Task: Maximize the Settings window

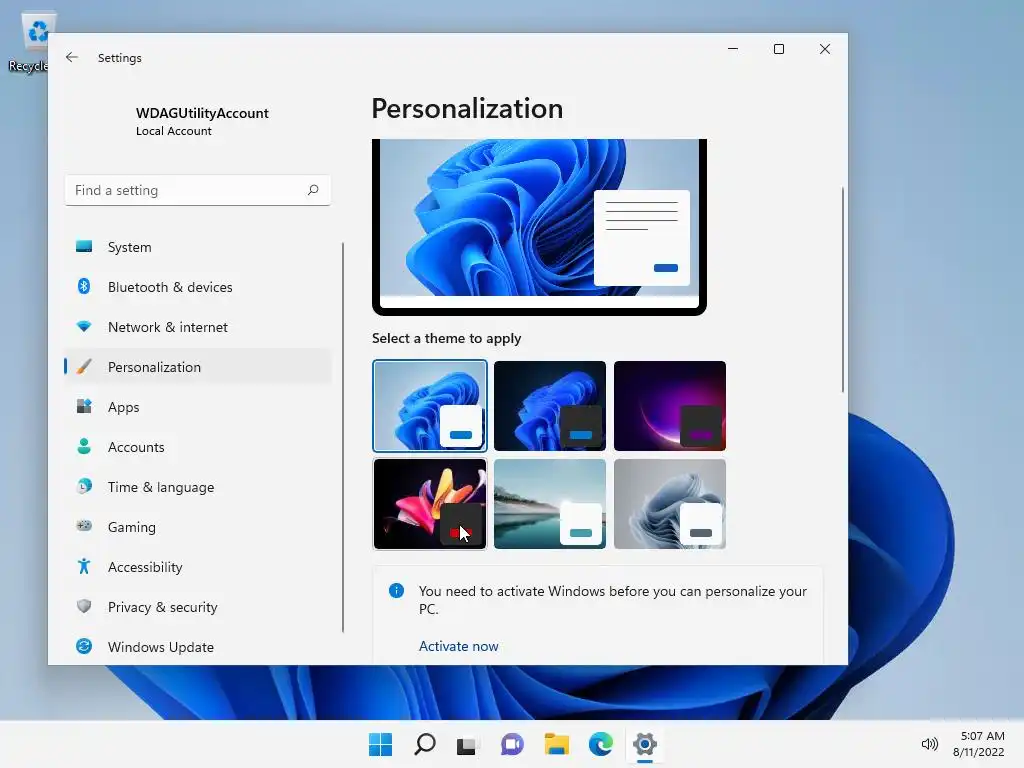Action: [778, 49]
